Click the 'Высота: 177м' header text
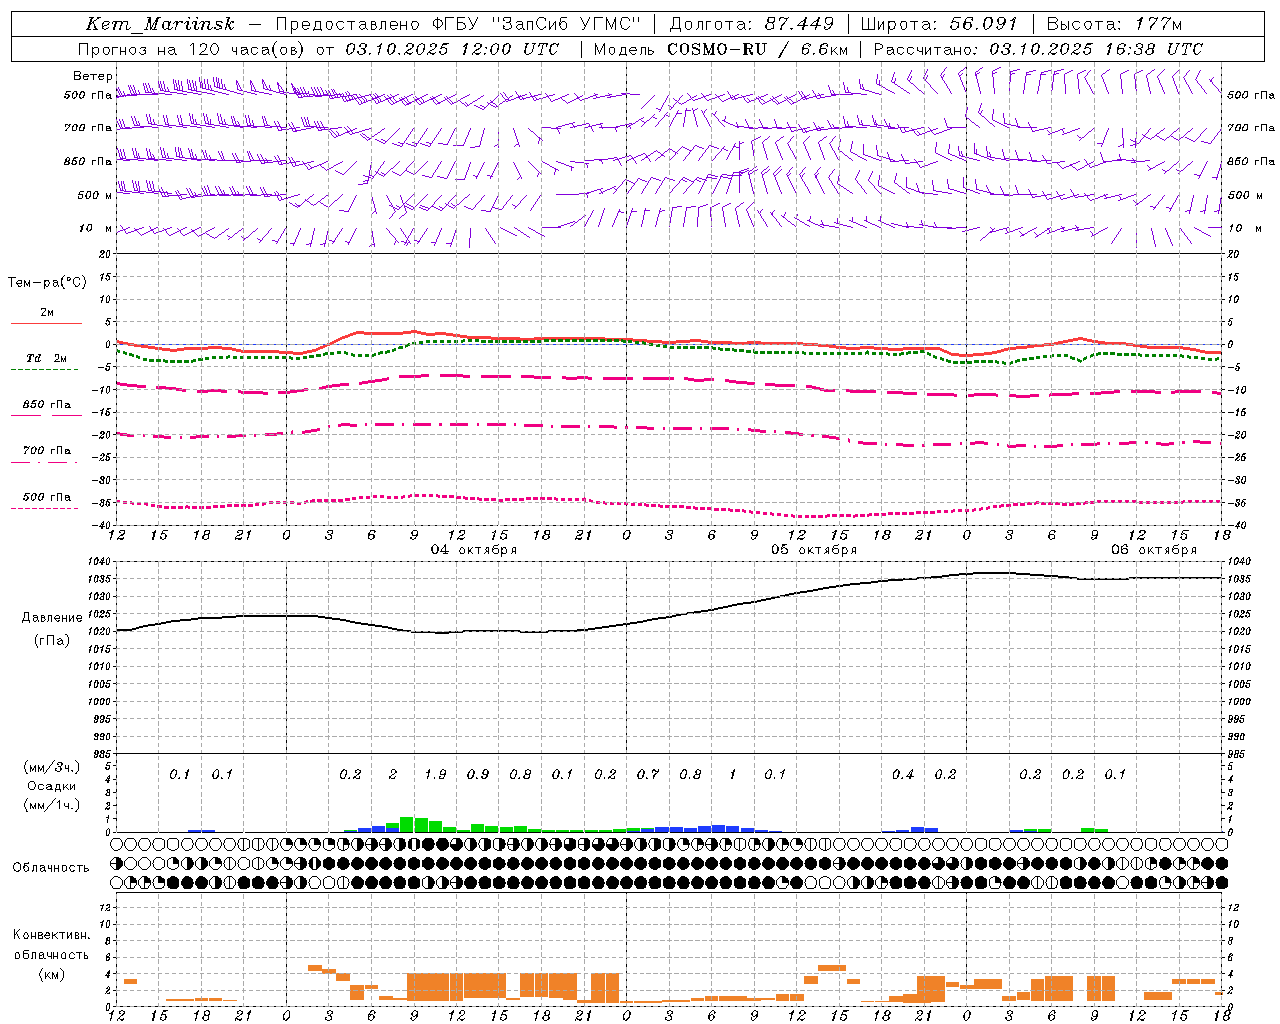Screen dimensions: 1280x1024 pos(1114,24)
